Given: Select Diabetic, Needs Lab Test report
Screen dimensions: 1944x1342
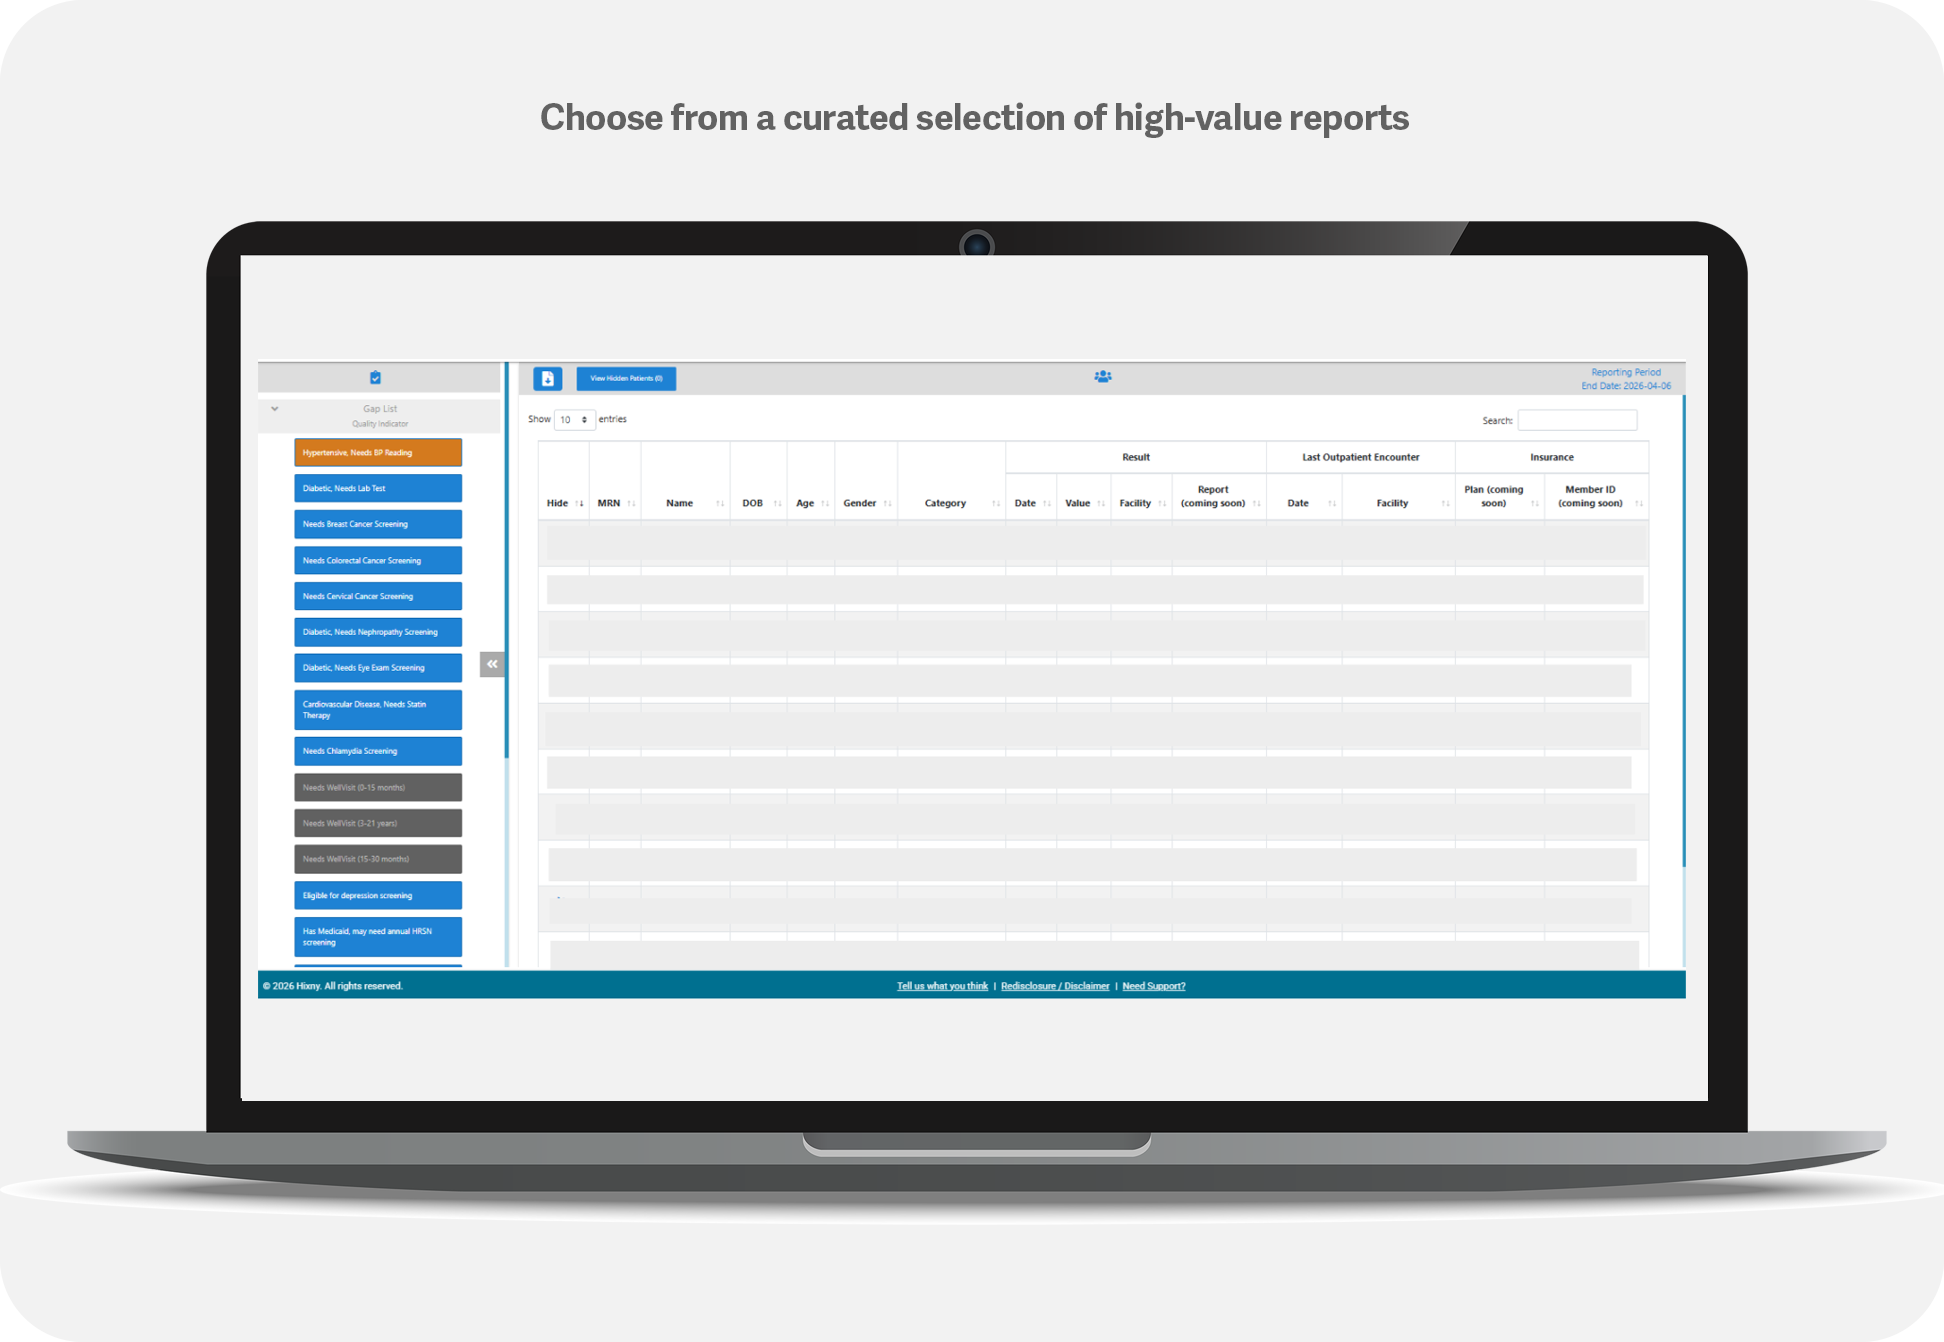Looking at the screenshot, I should 378,488.
